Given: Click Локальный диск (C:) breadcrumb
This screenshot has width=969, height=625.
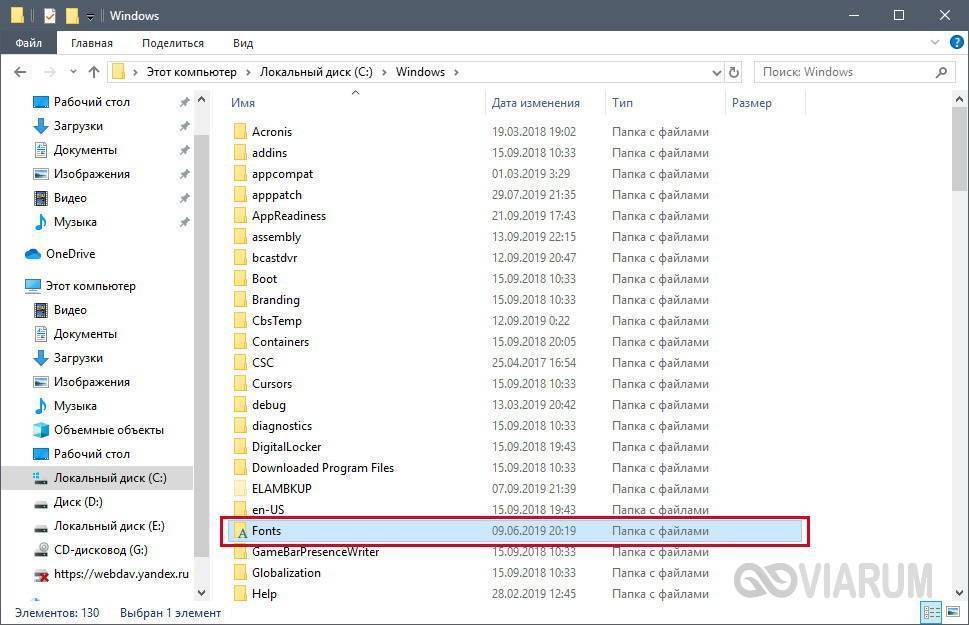Looking at the screenshot, I should 316,72.
